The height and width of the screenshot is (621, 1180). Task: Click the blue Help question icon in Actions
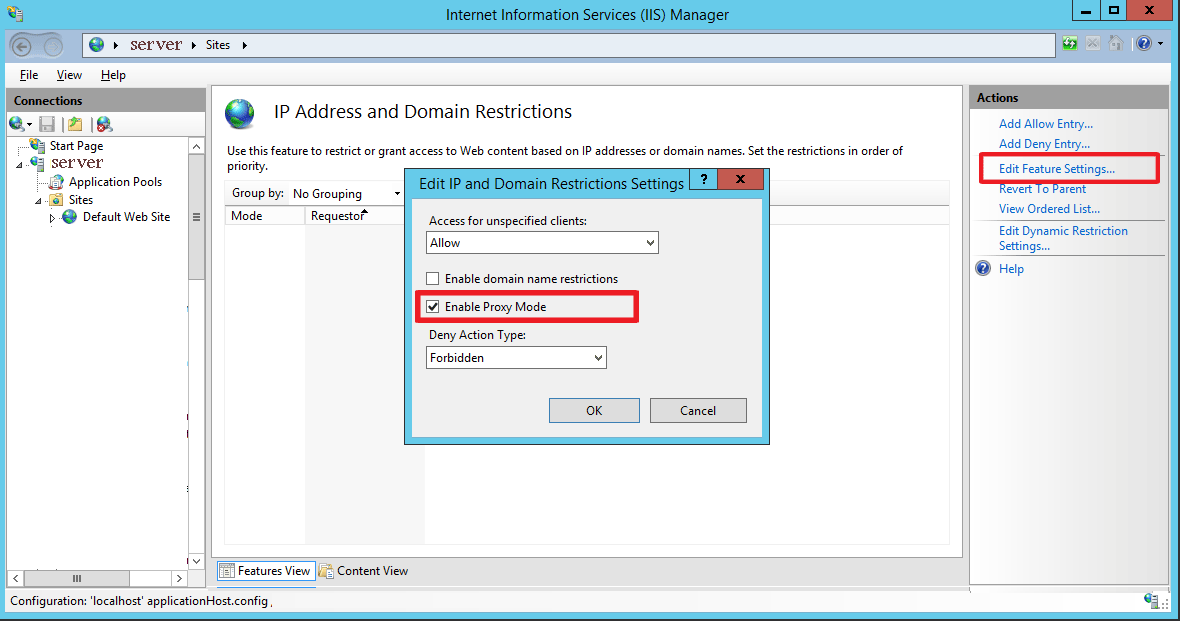point(983,268)
